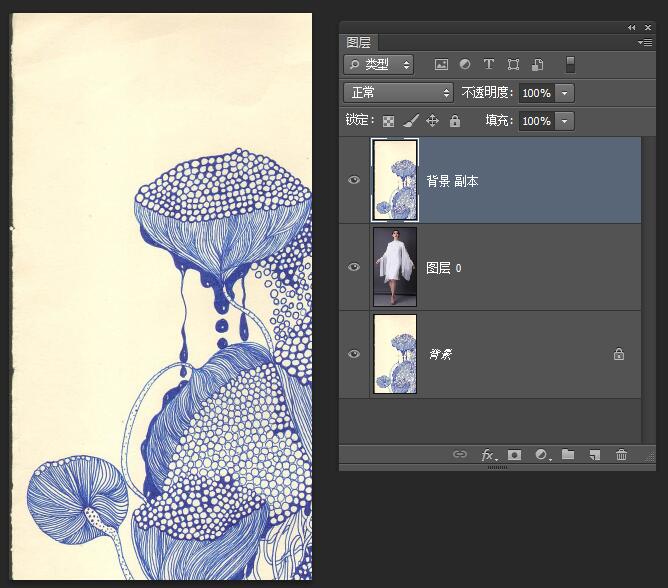The height and width of the screenshot is (588, 668).
Task: Open the layers panel flyout menu
Action: (645, 42)
